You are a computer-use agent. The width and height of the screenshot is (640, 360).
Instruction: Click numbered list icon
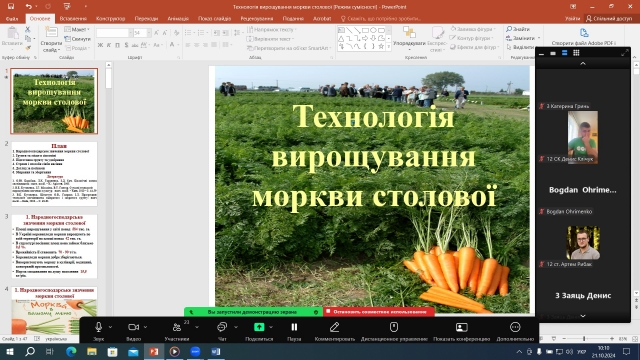click(x=201, y=33)
